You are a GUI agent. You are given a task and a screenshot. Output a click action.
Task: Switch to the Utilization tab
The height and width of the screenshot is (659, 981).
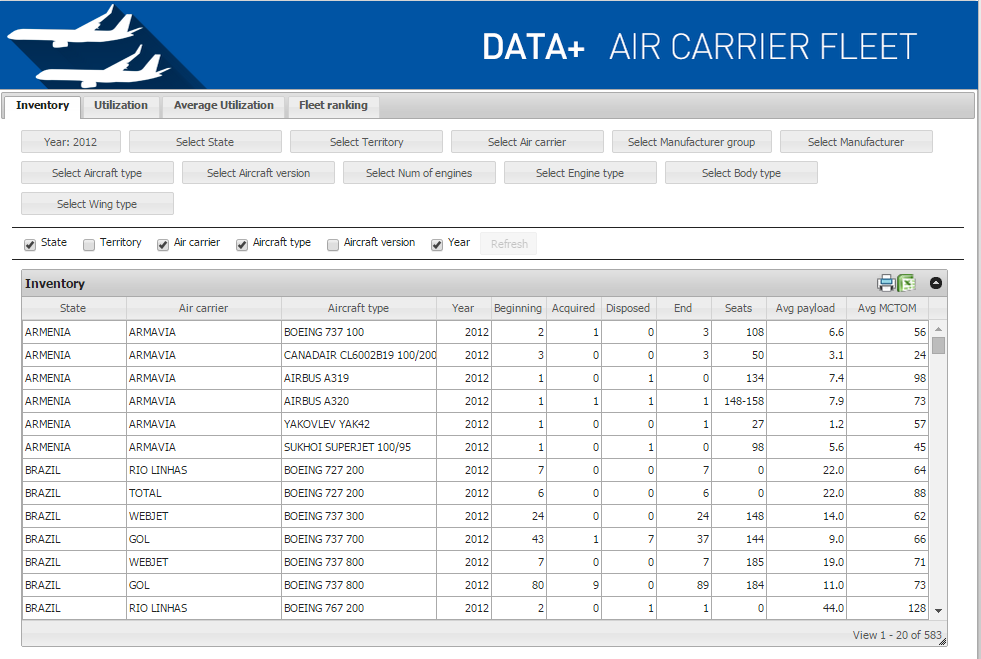click(121, 106)
